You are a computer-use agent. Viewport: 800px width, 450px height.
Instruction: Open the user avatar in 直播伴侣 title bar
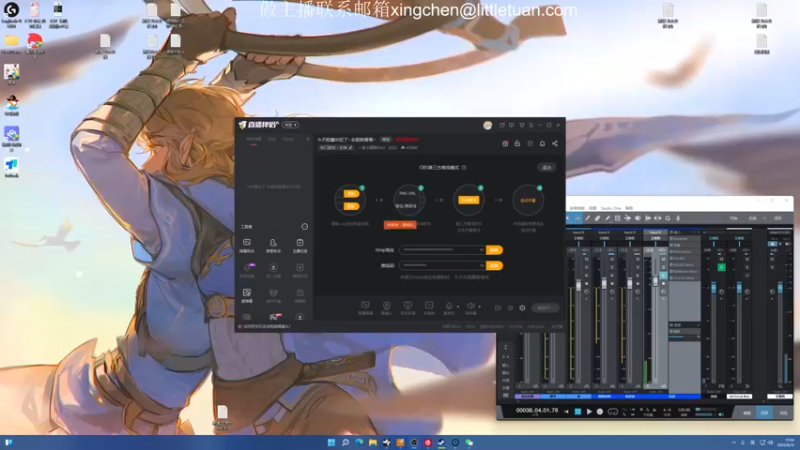point(488,126)
